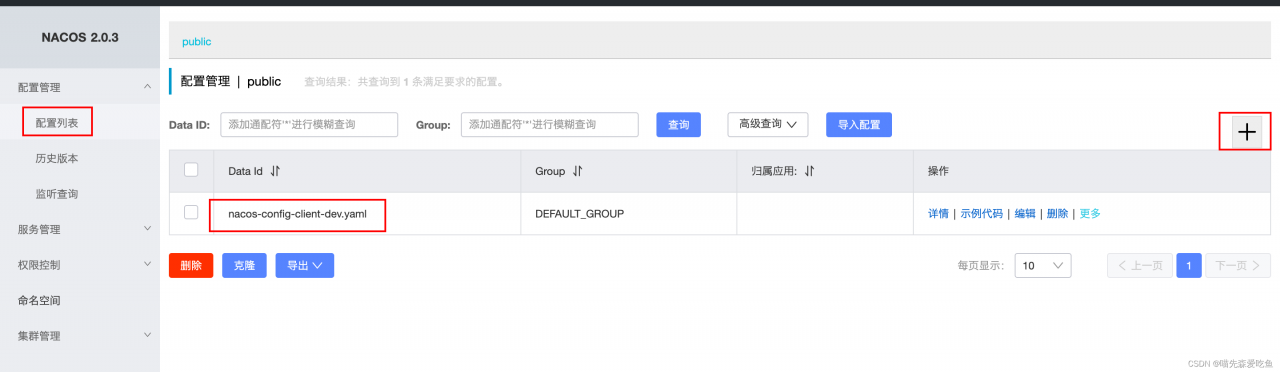The image size is (1280, 372).
Task: Click the 导入配置 import button
Action: click(859, 124)
